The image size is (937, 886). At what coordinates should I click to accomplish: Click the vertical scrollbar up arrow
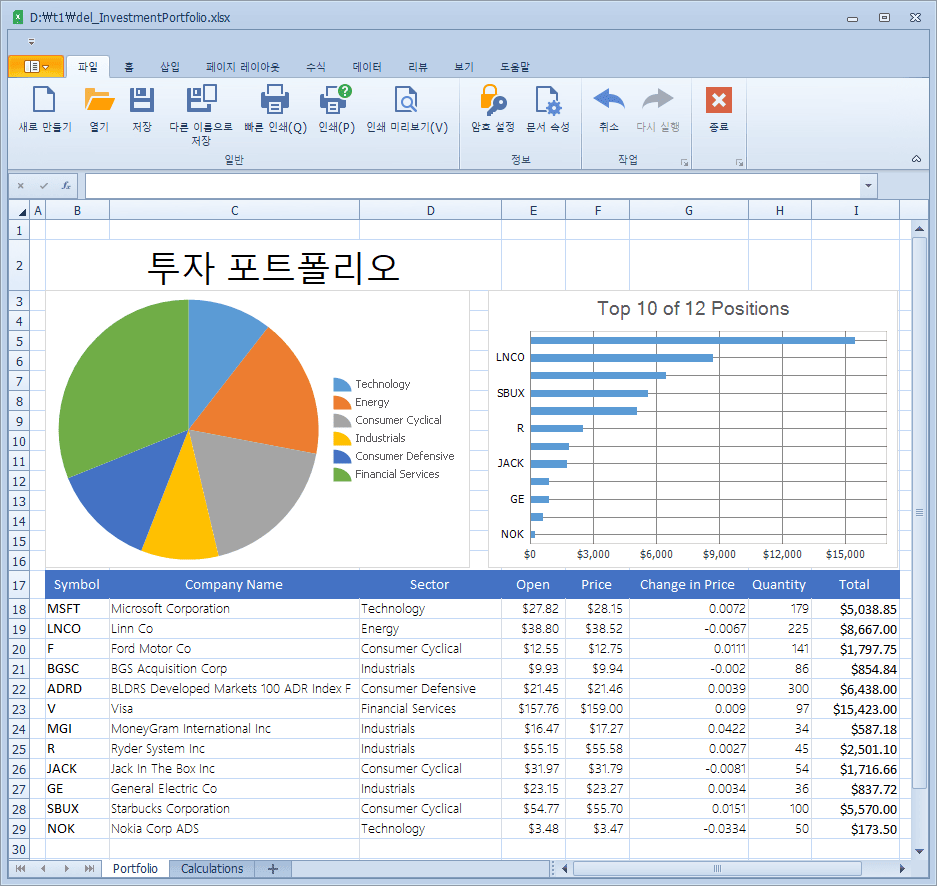point(919,229)
